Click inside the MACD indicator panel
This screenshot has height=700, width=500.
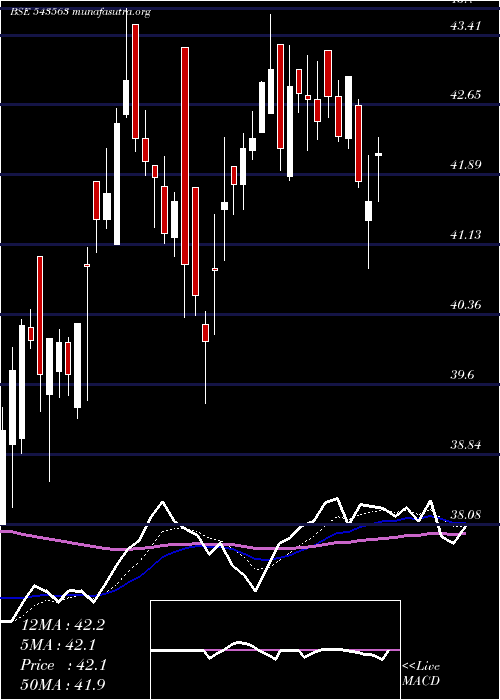[x=275, y=650]
